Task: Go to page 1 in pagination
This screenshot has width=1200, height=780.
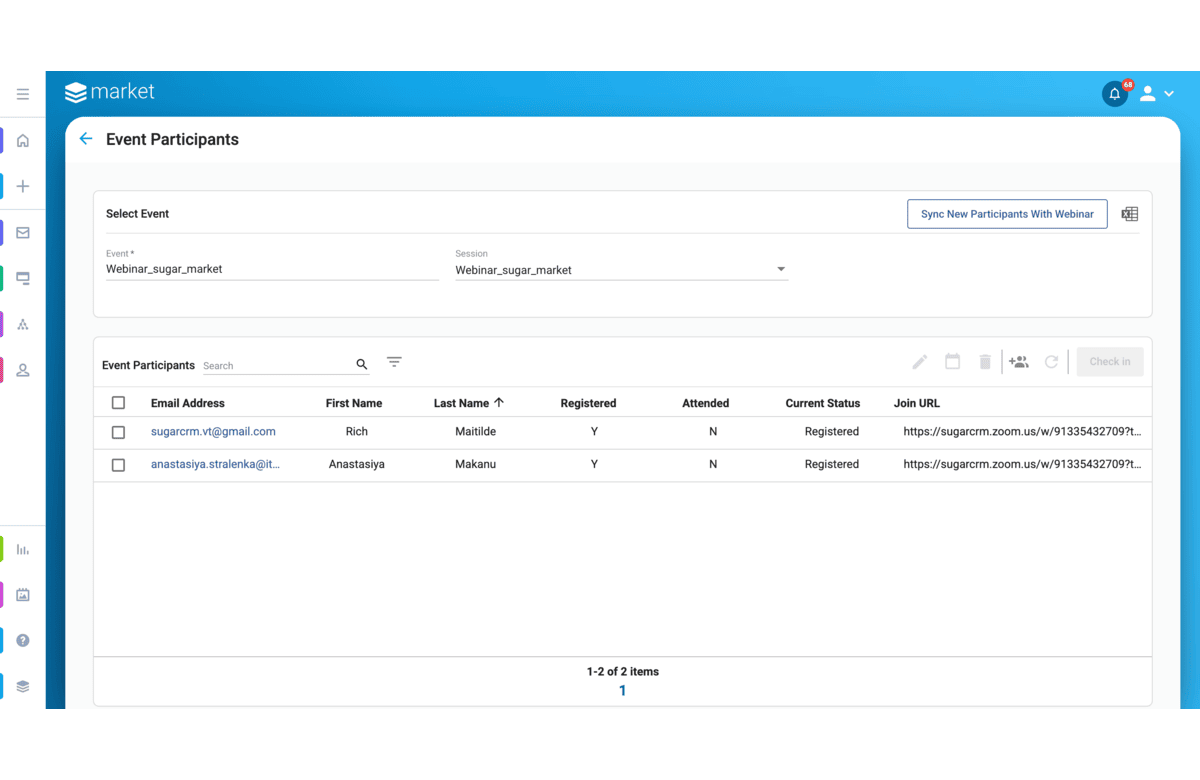Action: (622, 691)
